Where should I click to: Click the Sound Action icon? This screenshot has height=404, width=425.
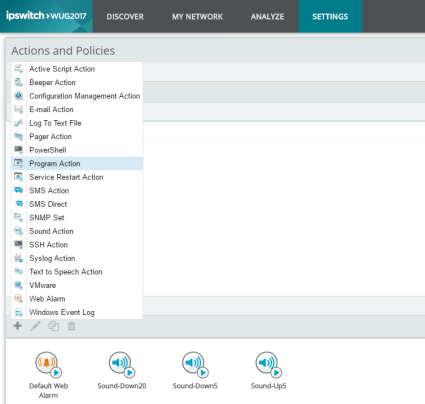point(19,231)
